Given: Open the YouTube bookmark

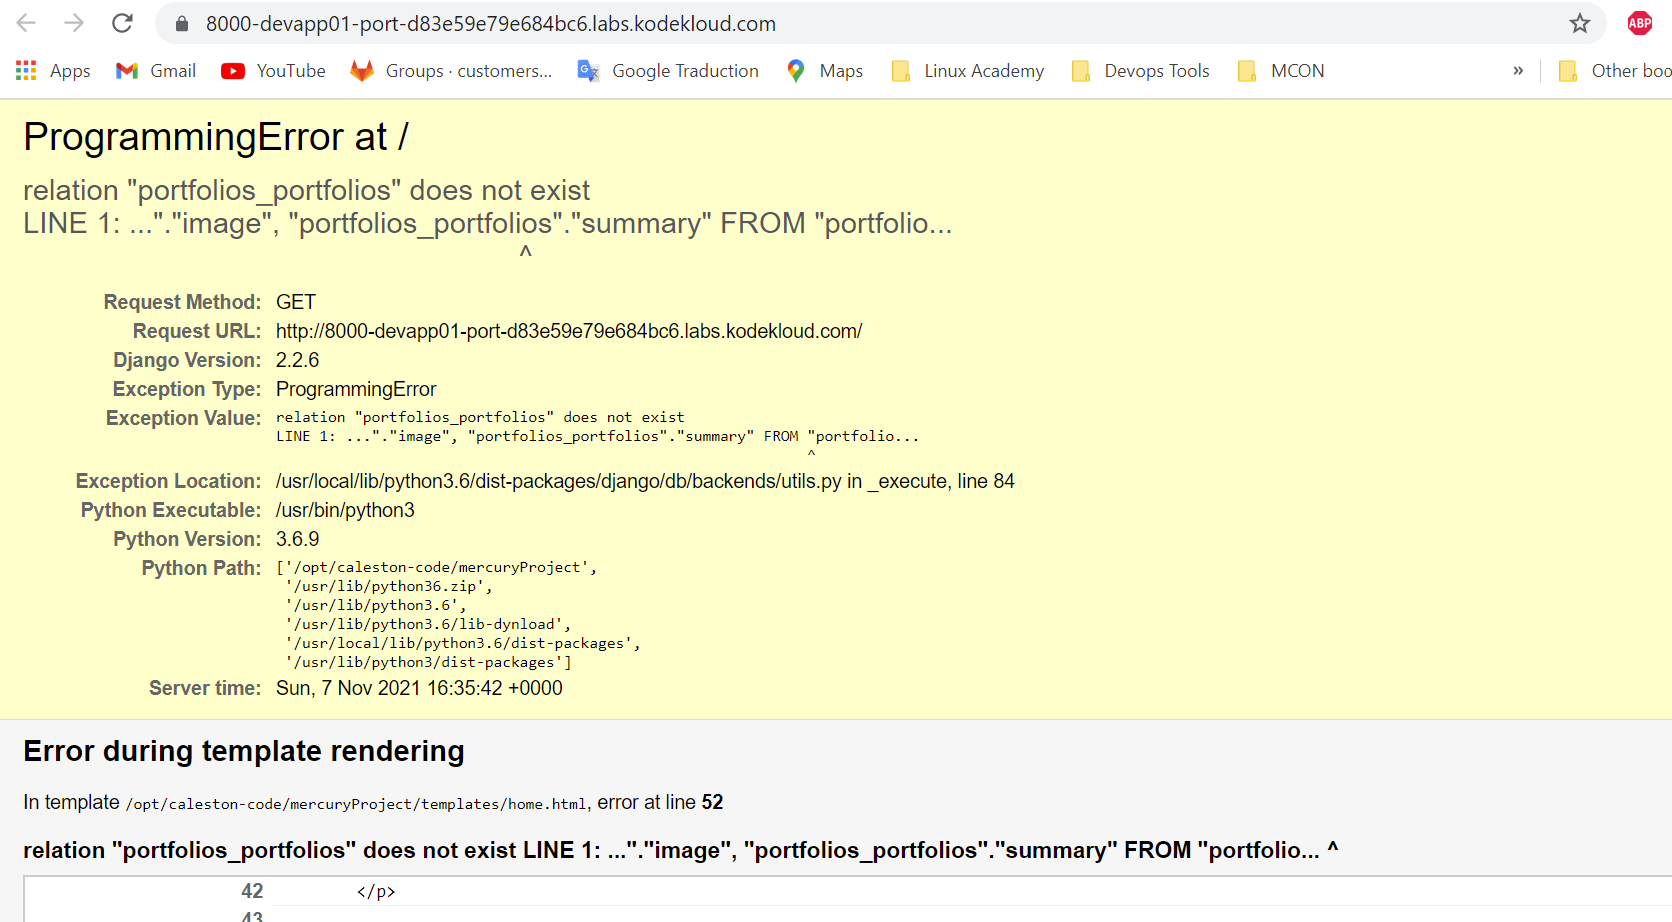Looking at the screenshot, I should (274, 71).
